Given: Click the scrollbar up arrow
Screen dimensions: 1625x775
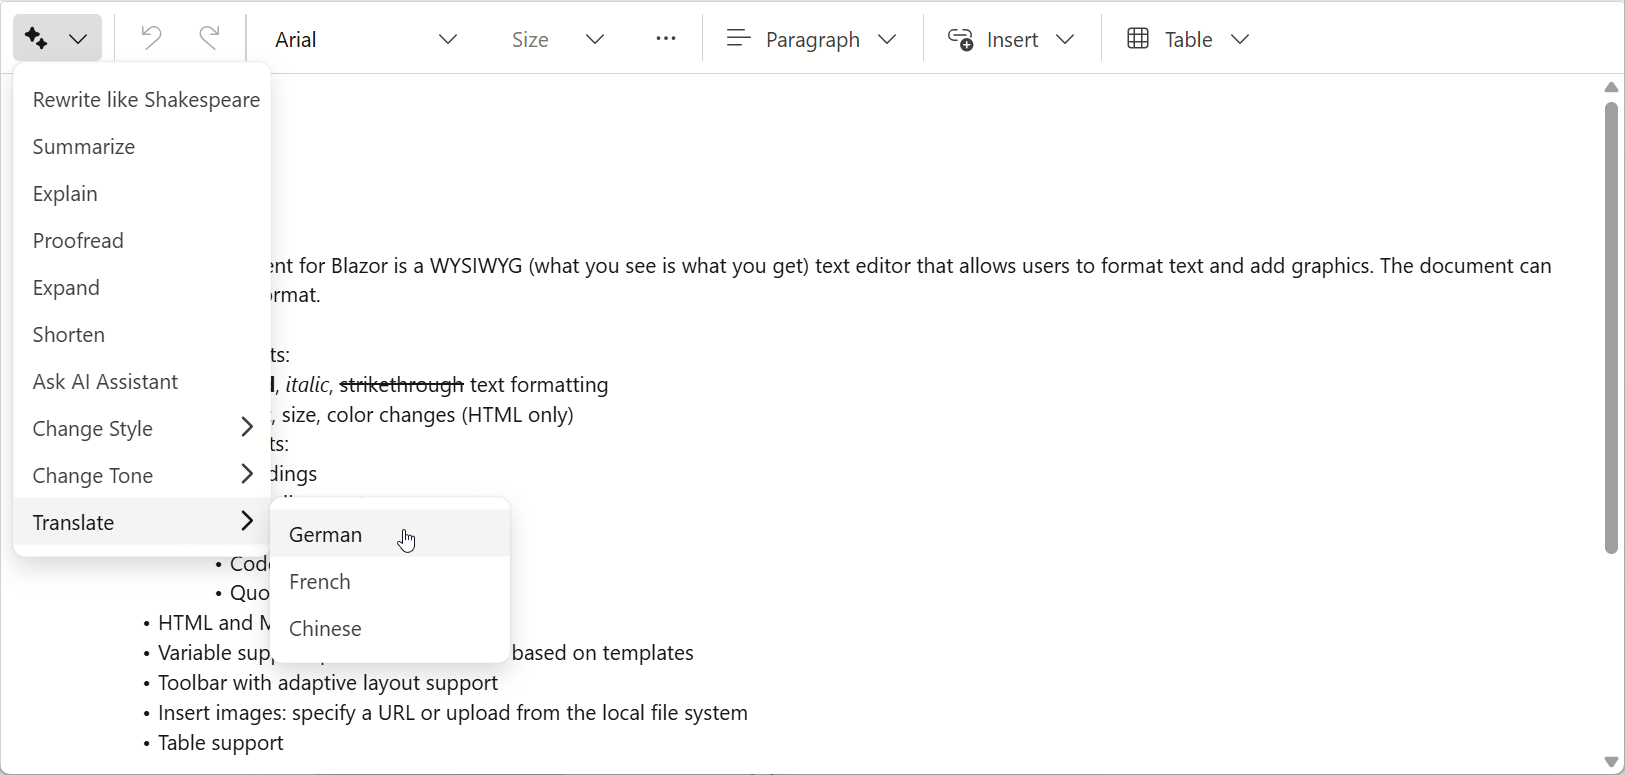Looking at the screenshot, I should [1611, 87].
